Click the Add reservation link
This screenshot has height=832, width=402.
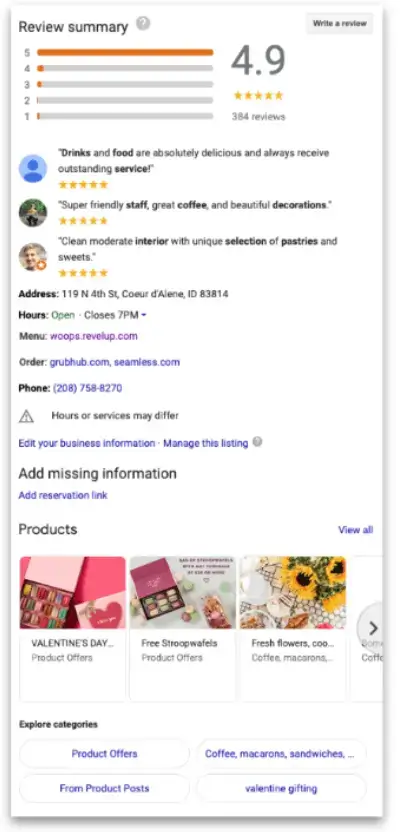[x=63, y=495]
